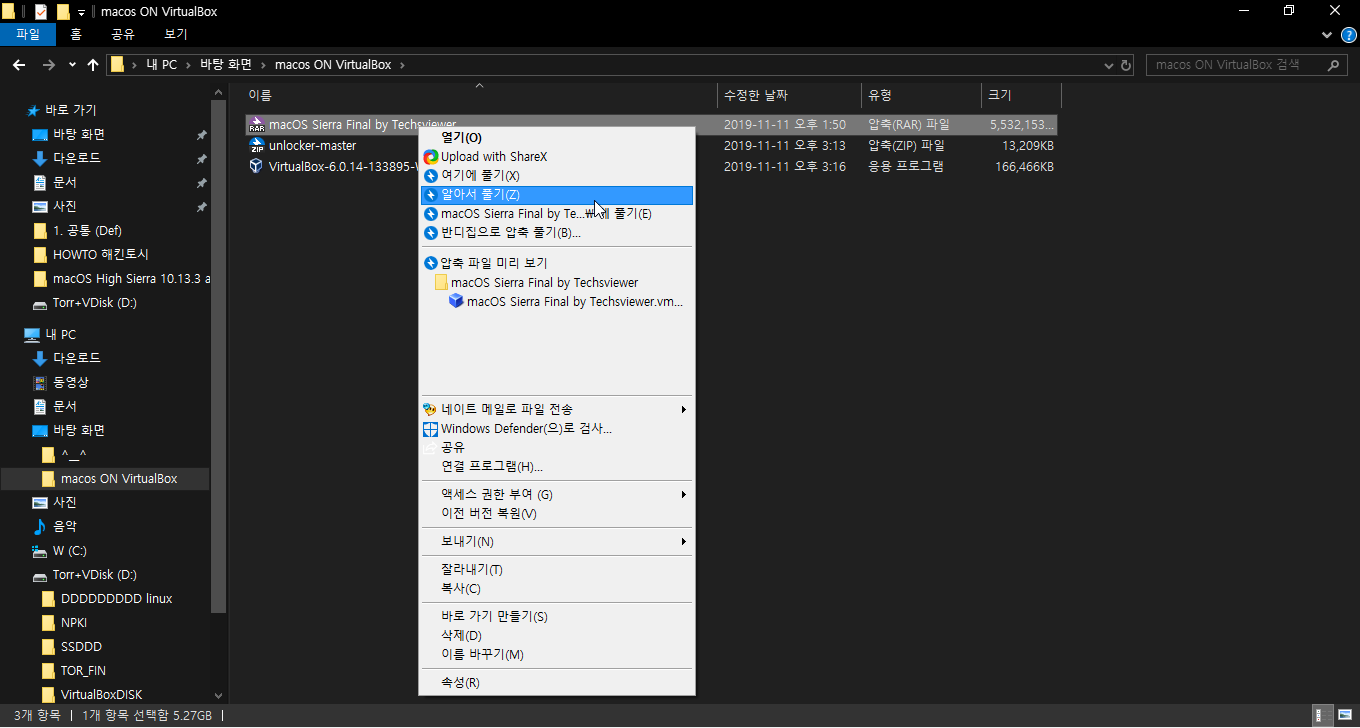Sort by the '크기' column header
1360x728 pixels.
pos(1021,95)
